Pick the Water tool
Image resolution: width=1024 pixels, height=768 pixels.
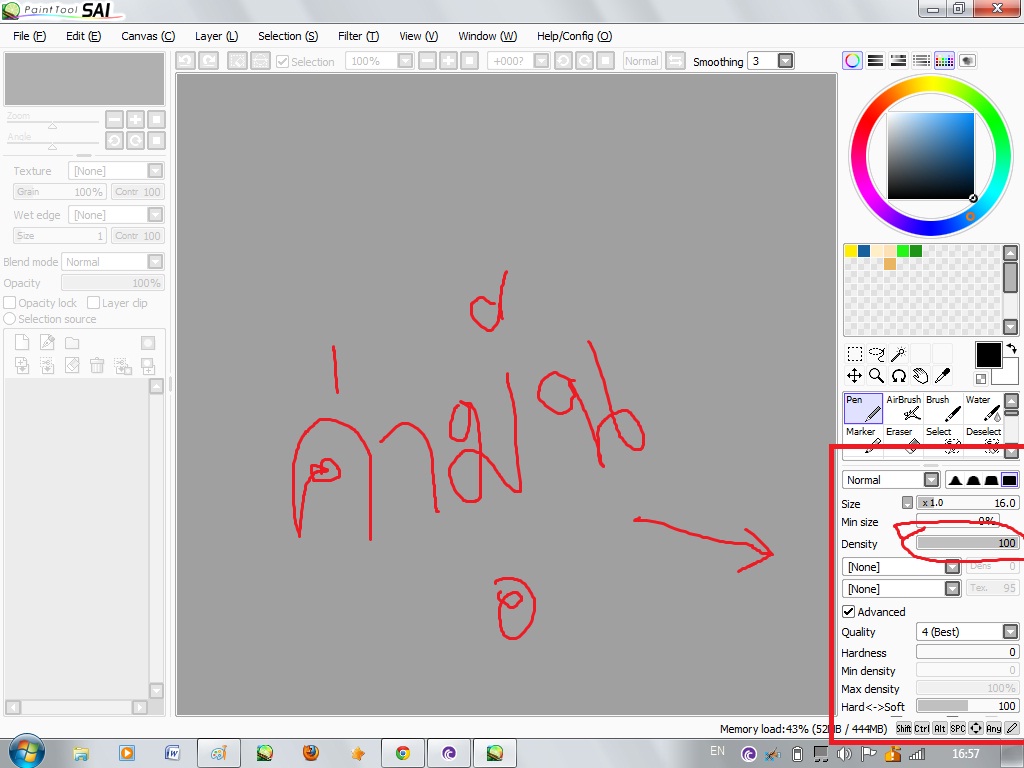(983, 408)
